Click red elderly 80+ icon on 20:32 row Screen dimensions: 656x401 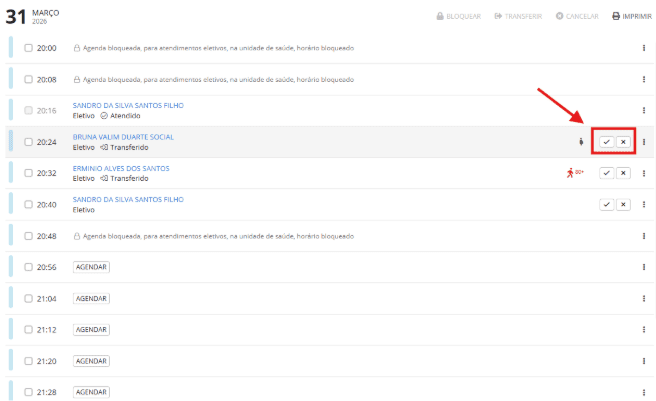pyautogui.click(x=574, y=173)
